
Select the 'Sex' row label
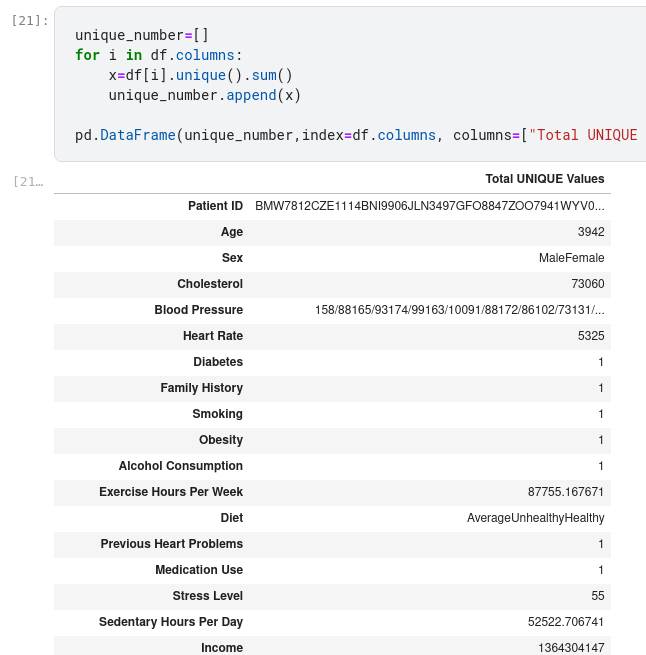click(232, 258)
